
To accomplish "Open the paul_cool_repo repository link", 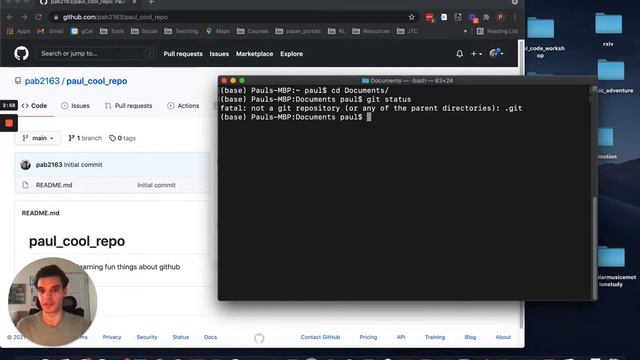I will click(x=97, y=81).
